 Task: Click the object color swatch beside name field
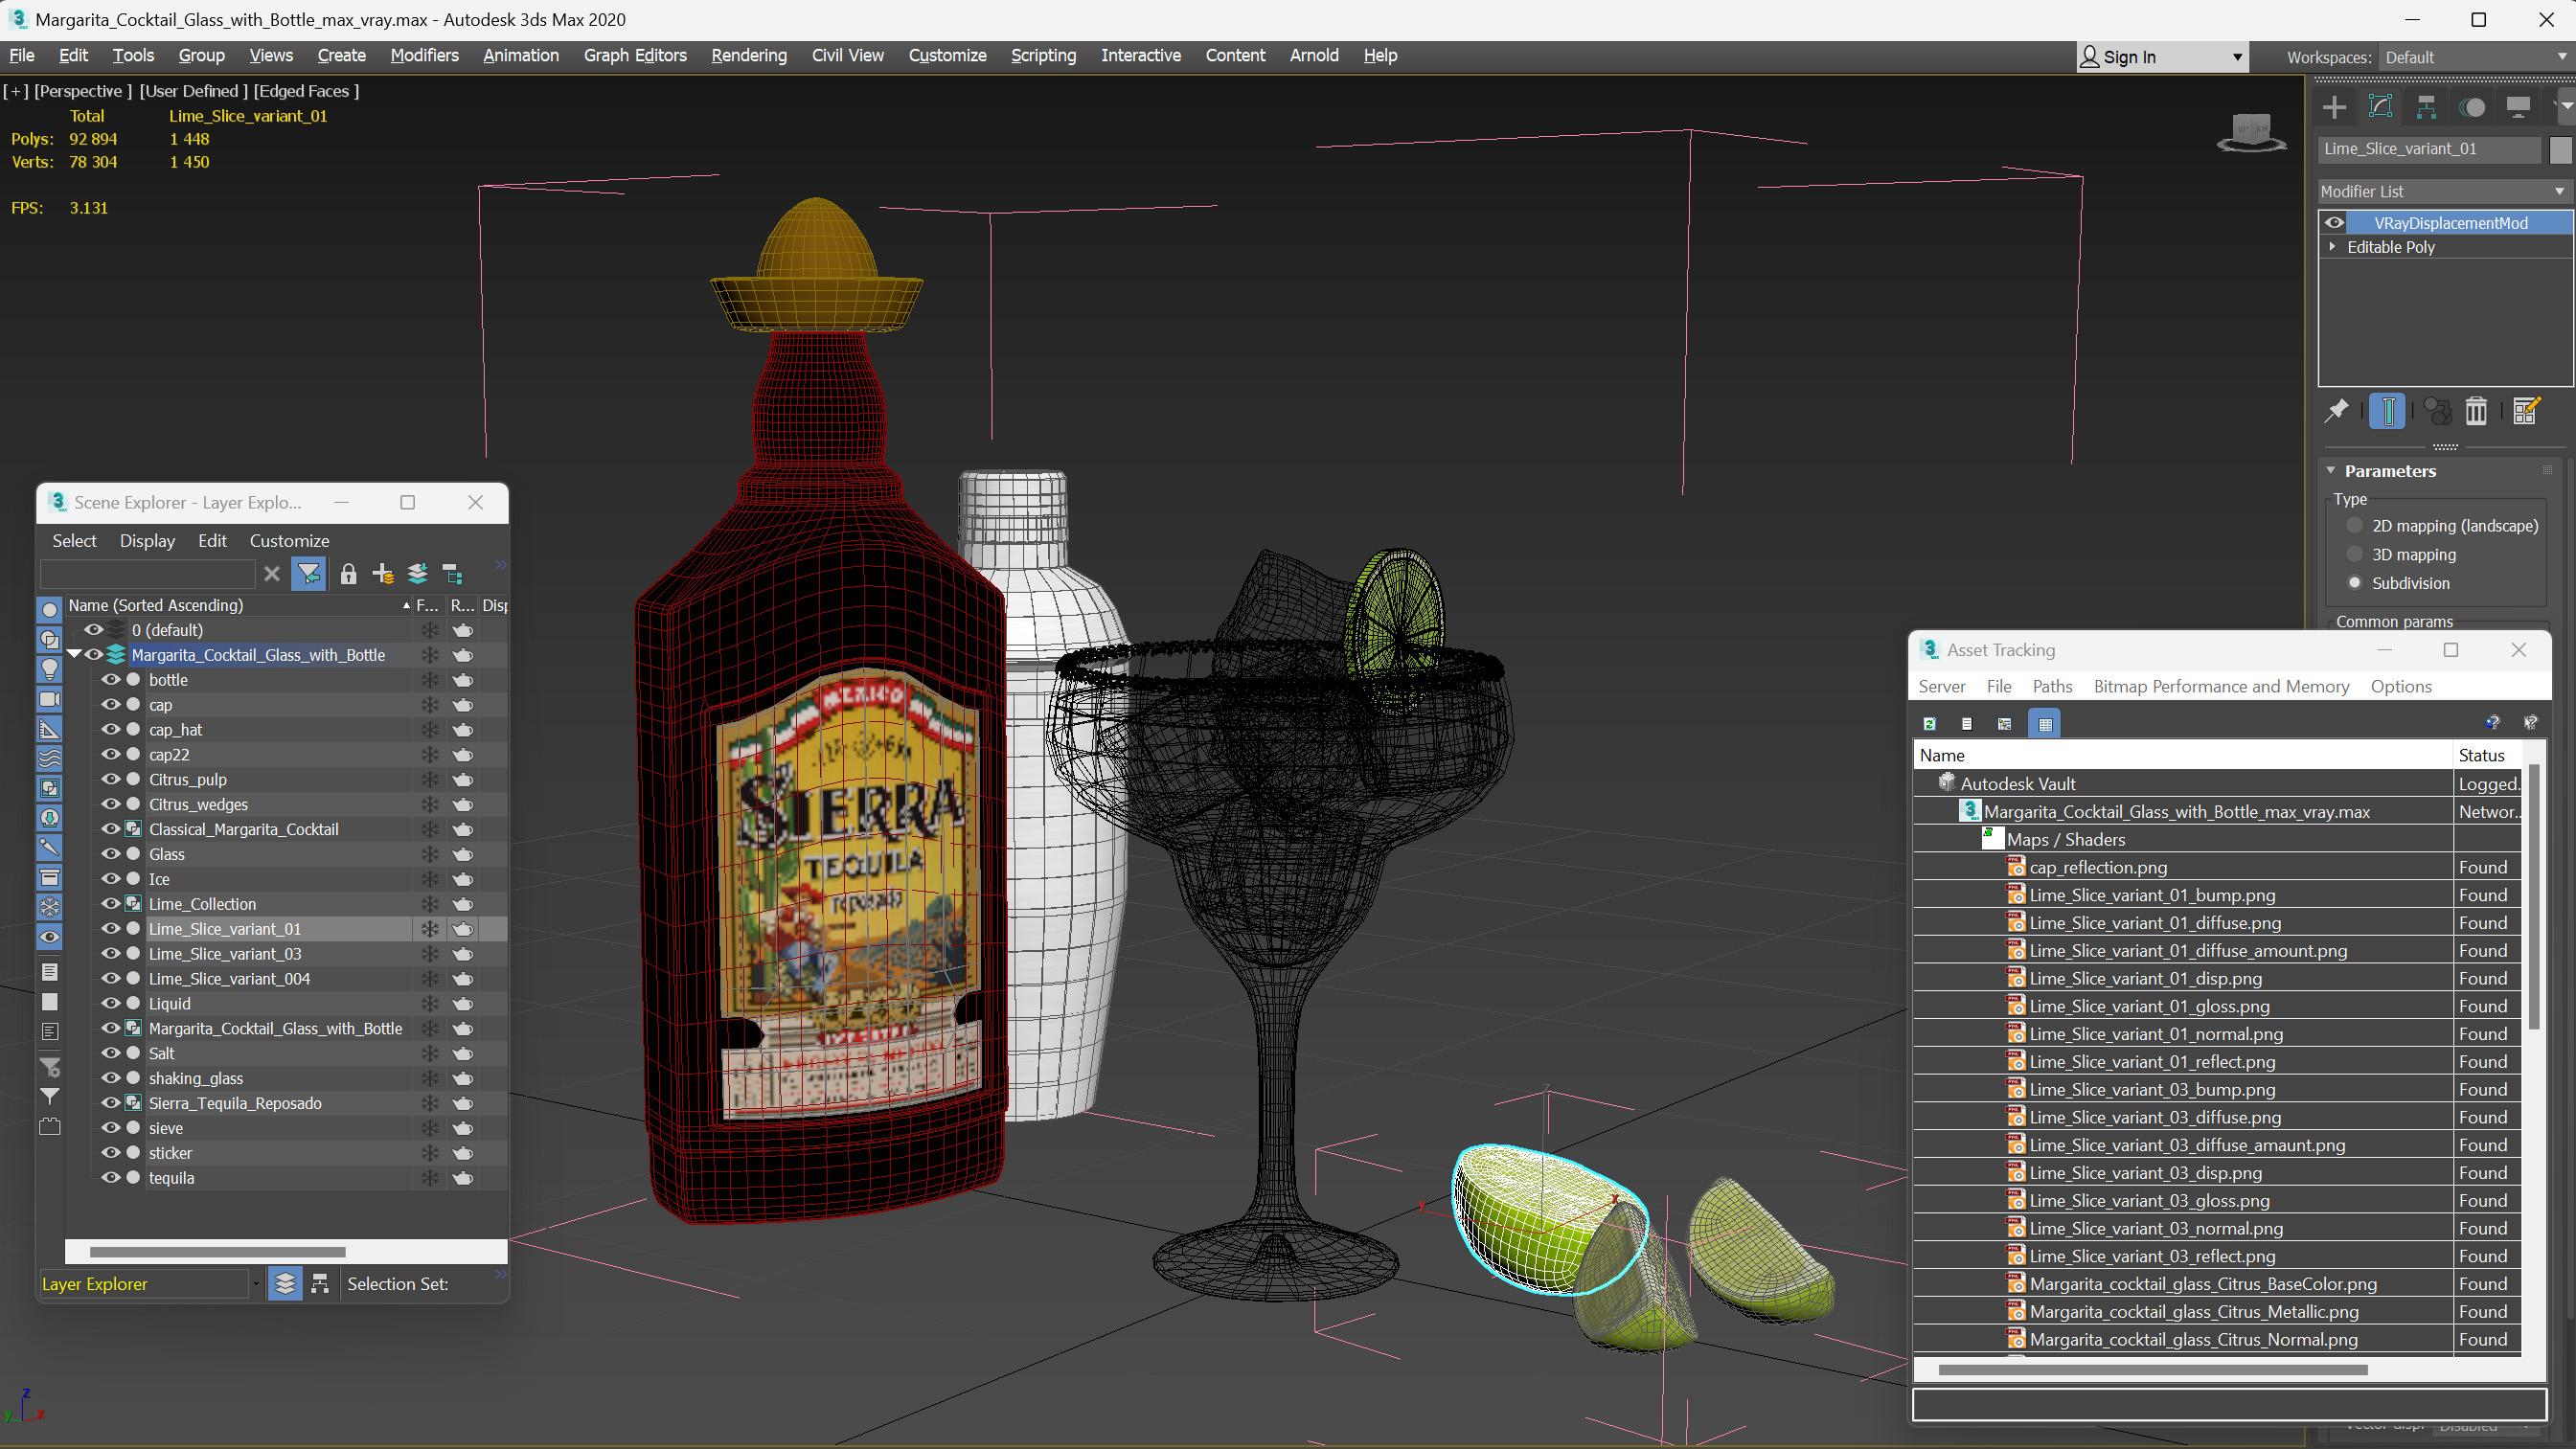click(x=2560, y=149)
